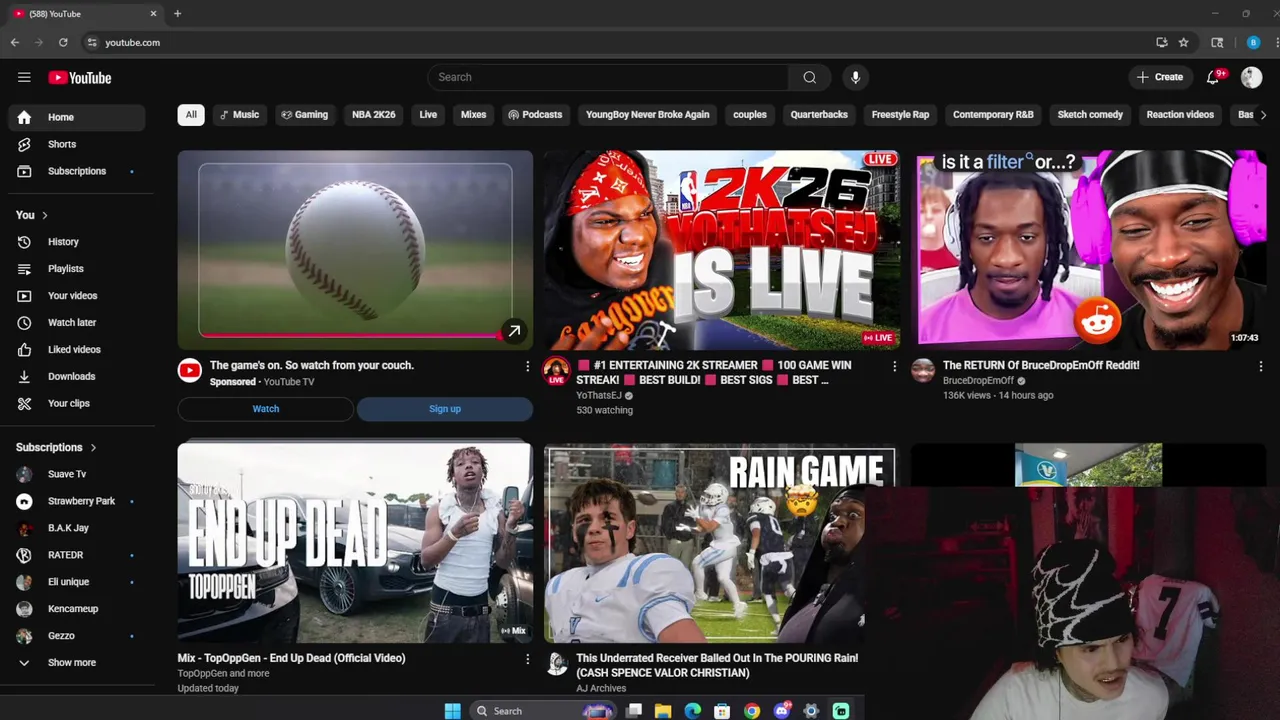The image size is (1280, 720).
Task: Click the 'Updated today' text under the mix
Action: 208,689
